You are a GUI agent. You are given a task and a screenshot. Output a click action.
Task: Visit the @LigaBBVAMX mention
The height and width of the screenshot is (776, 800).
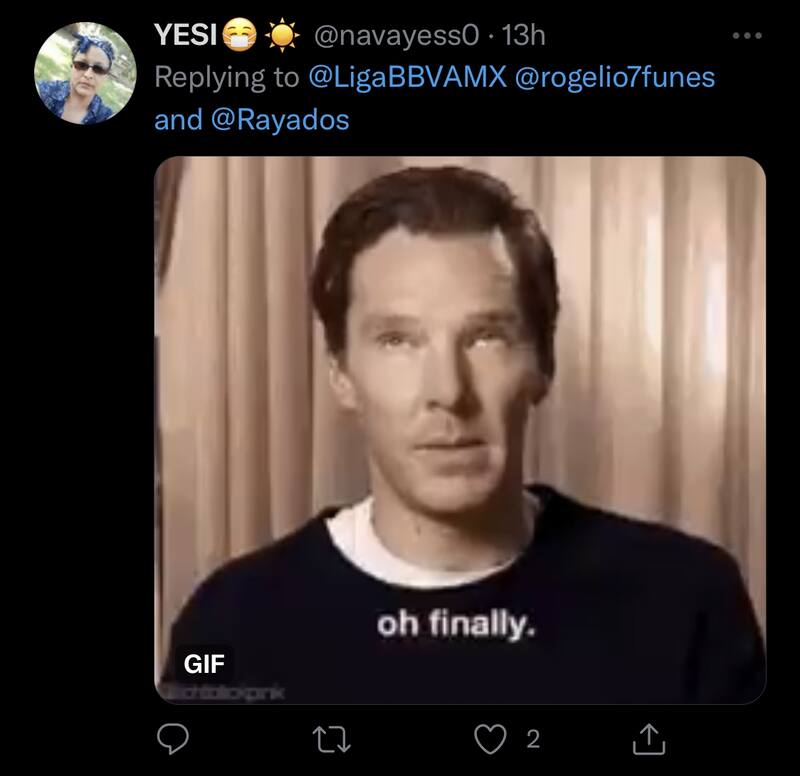pyautogui.click(x=405, y=78)
